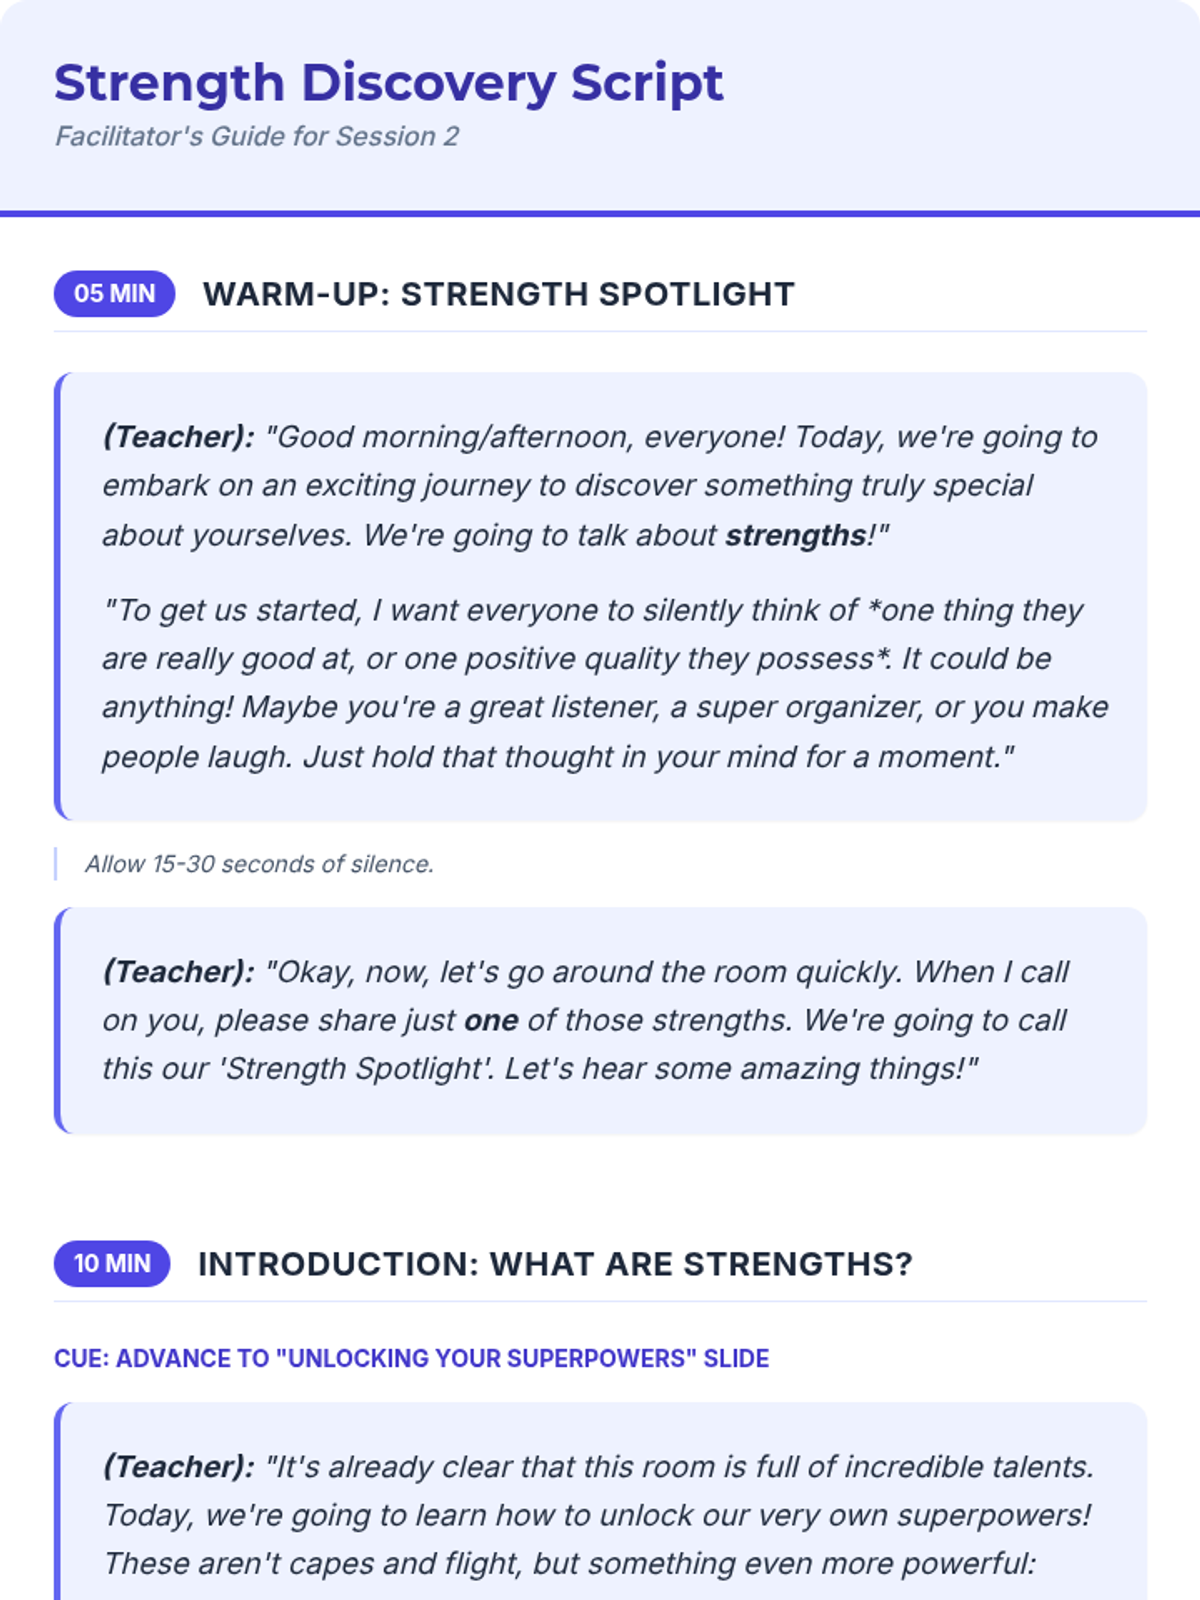Click the cue to advance Superpowers slide
1200x1600 pixels.
point(412,1359)
